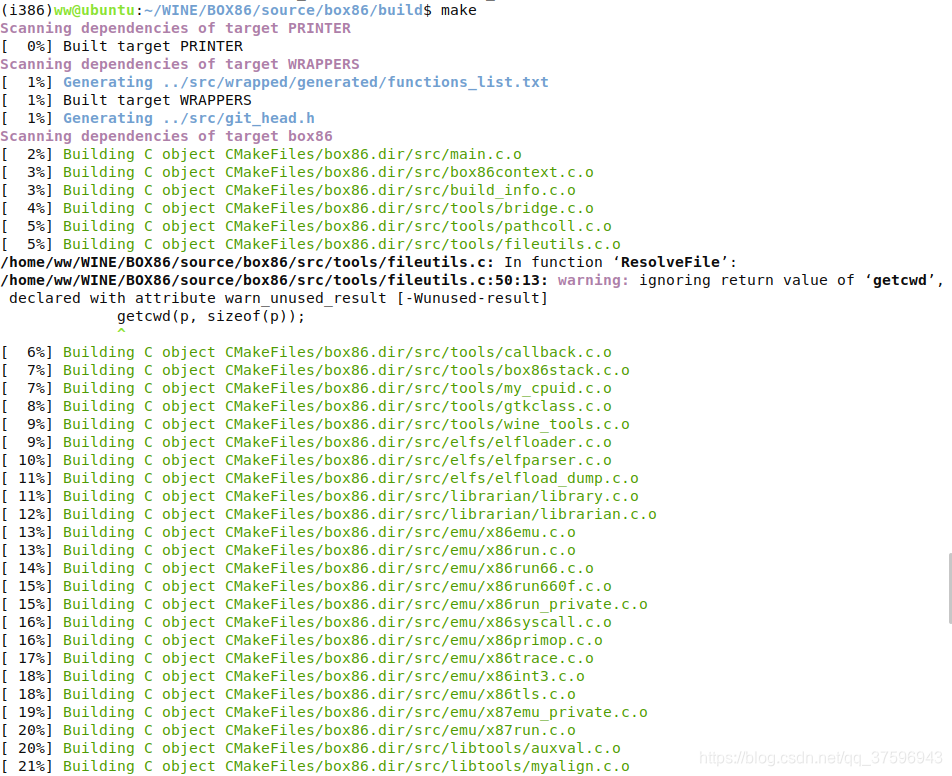The width and height of the screenshot is (952, 776).
Task: Click the 'warning:' label in compiler output
Action: click(x=593, y=281)
